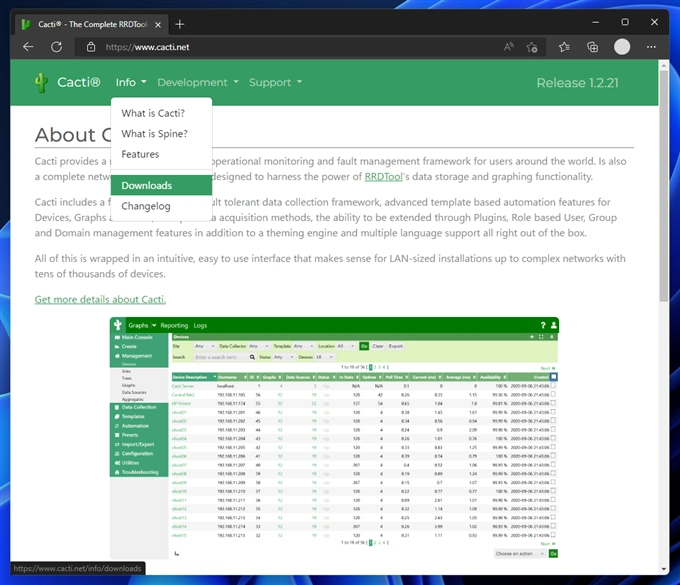Open Get more details about Cacti link
Viewport: 680px width, 585px height.
pos(100,299)
